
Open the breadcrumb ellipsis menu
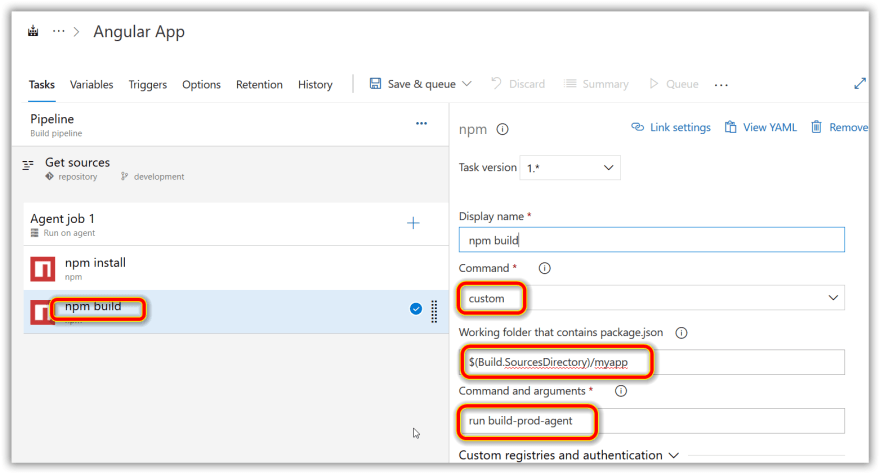coord(58,31)
